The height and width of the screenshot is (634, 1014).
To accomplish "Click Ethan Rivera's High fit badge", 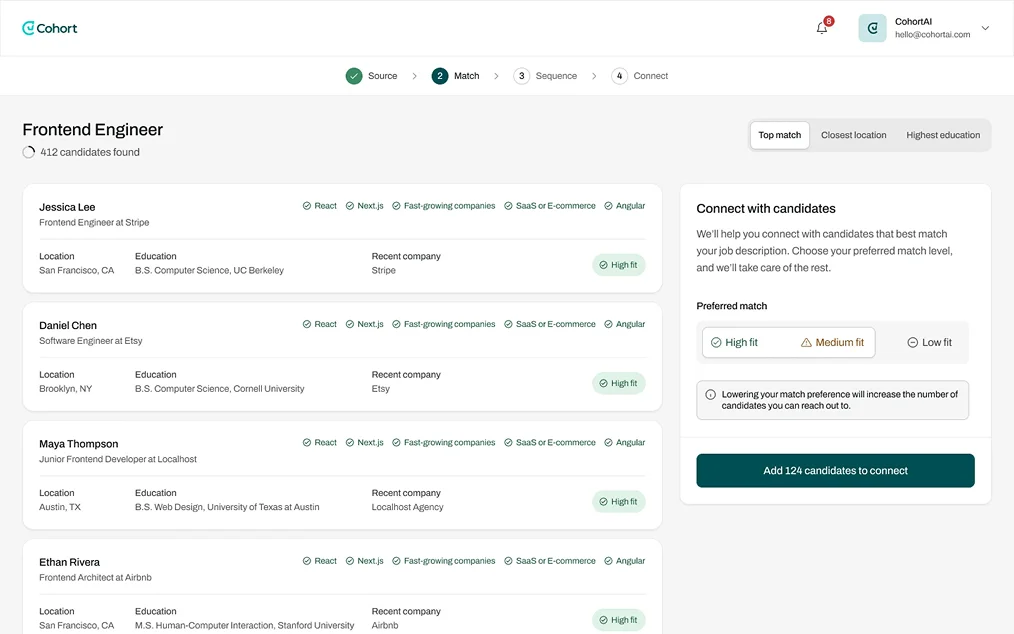I will (x=618, y=620).
